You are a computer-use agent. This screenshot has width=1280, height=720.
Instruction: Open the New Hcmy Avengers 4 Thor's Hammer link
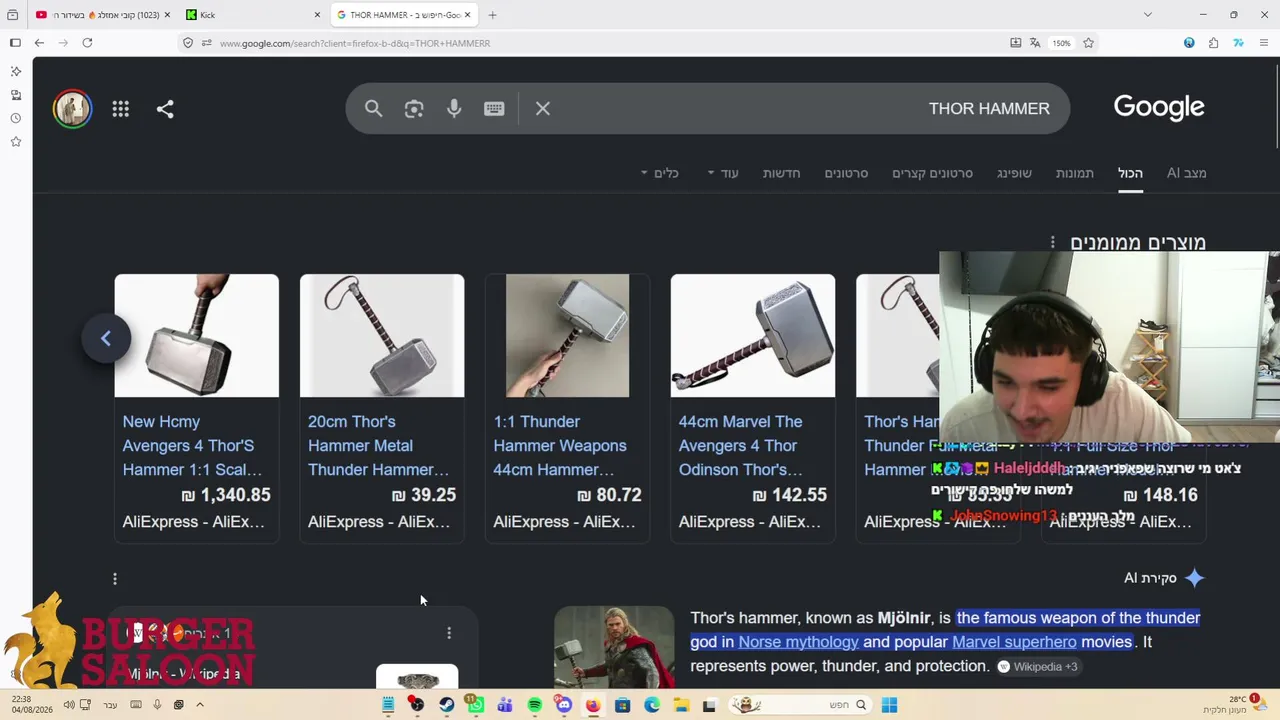coord(192,446)
